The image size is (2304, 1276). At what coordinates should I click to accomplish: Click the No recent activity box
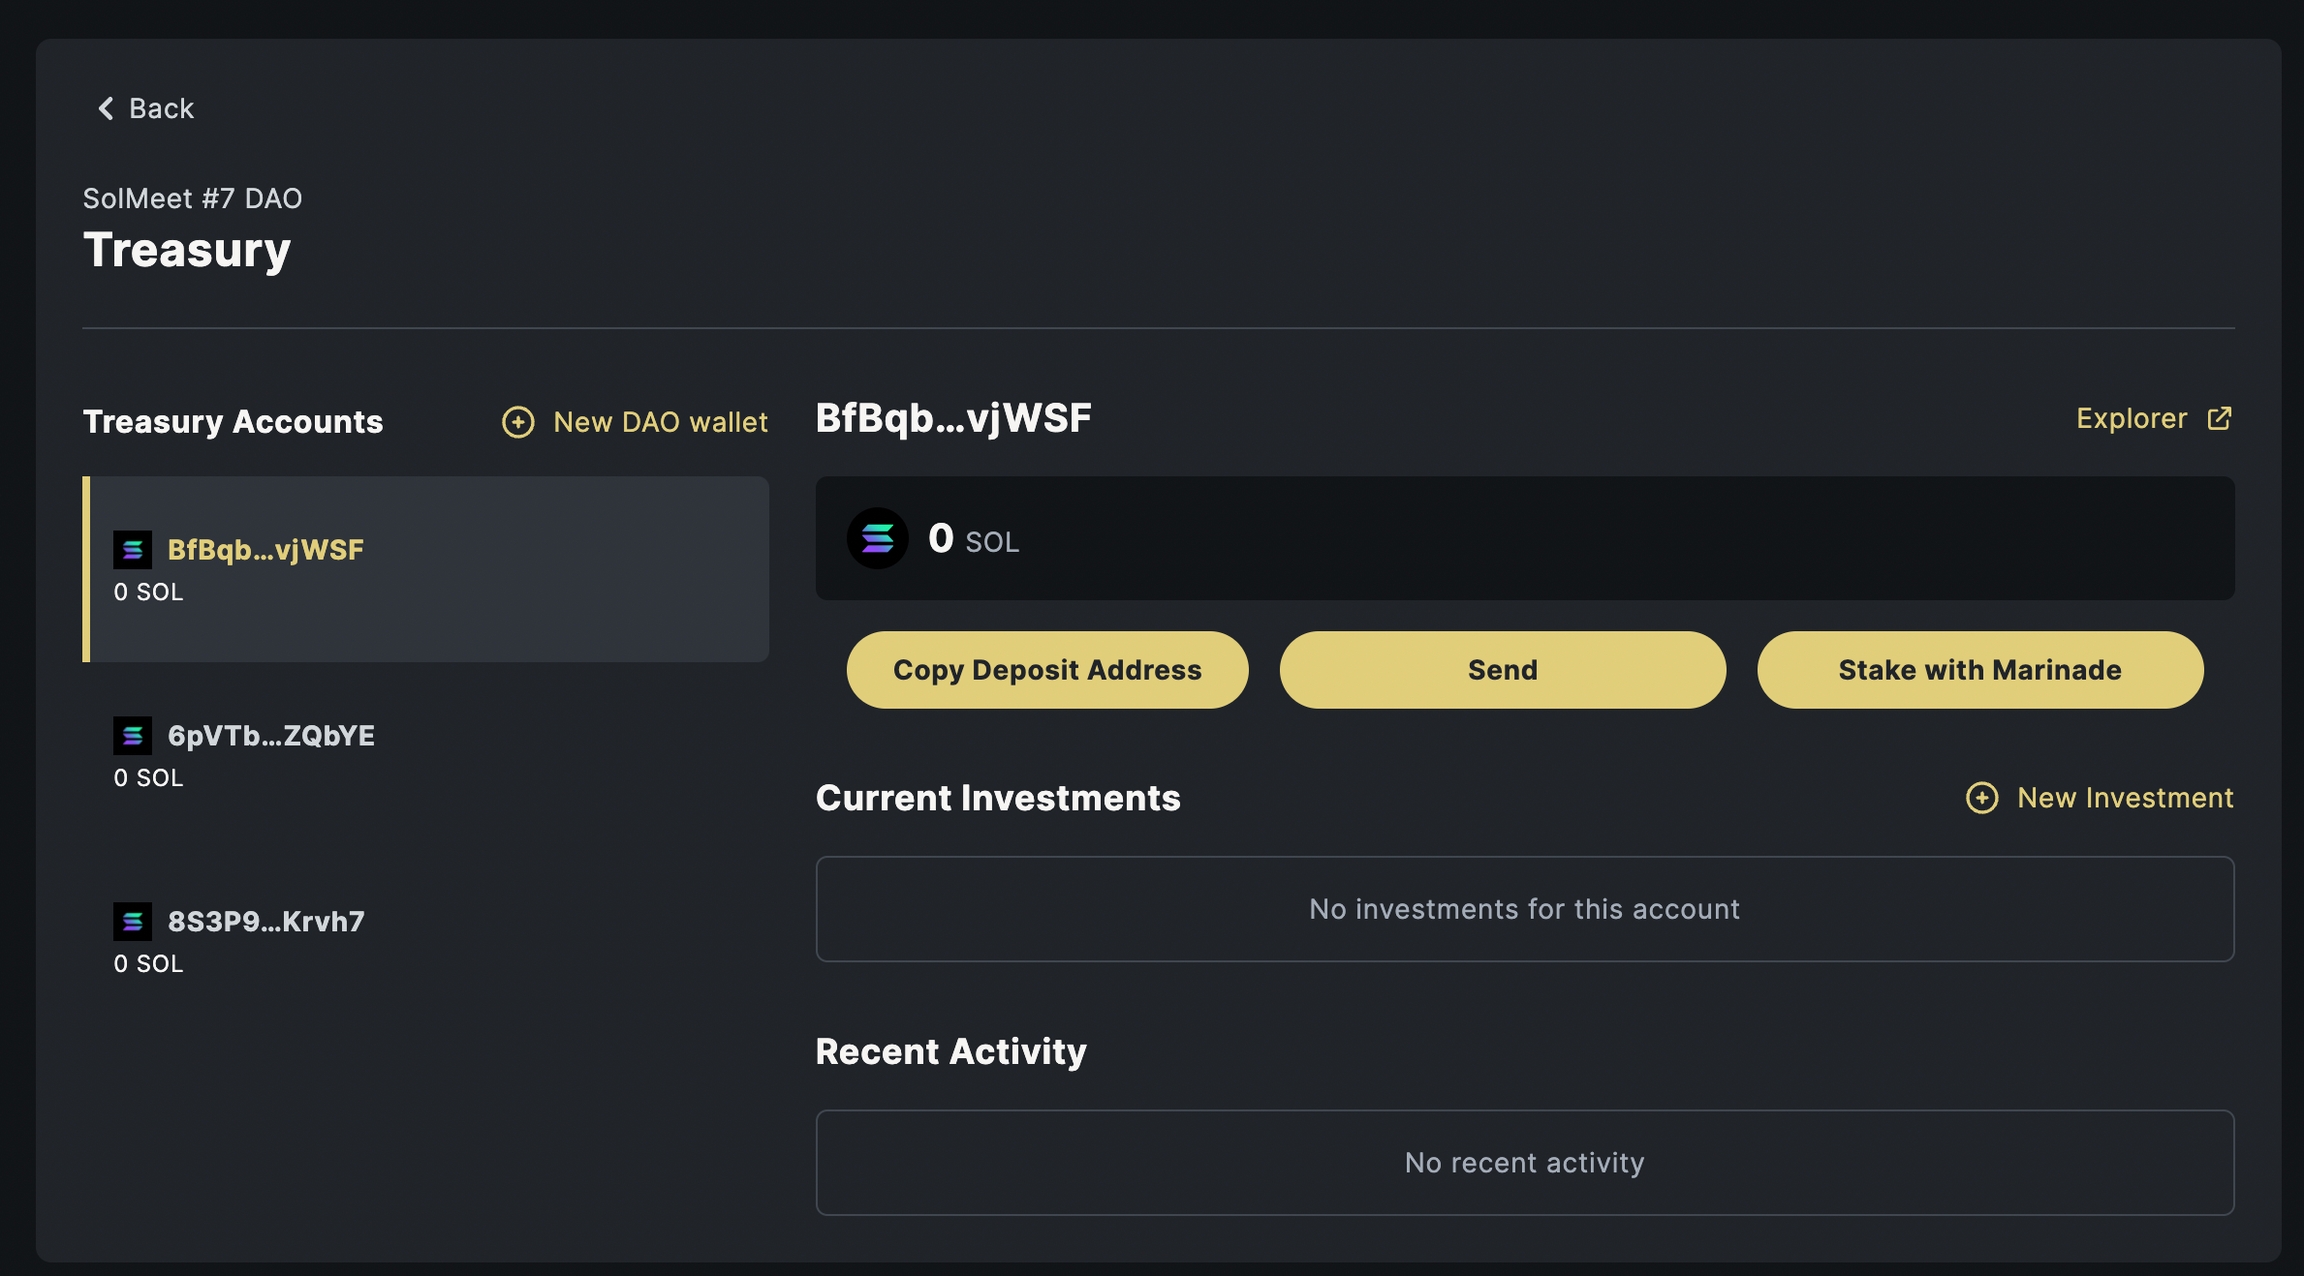point(1524,1163)
